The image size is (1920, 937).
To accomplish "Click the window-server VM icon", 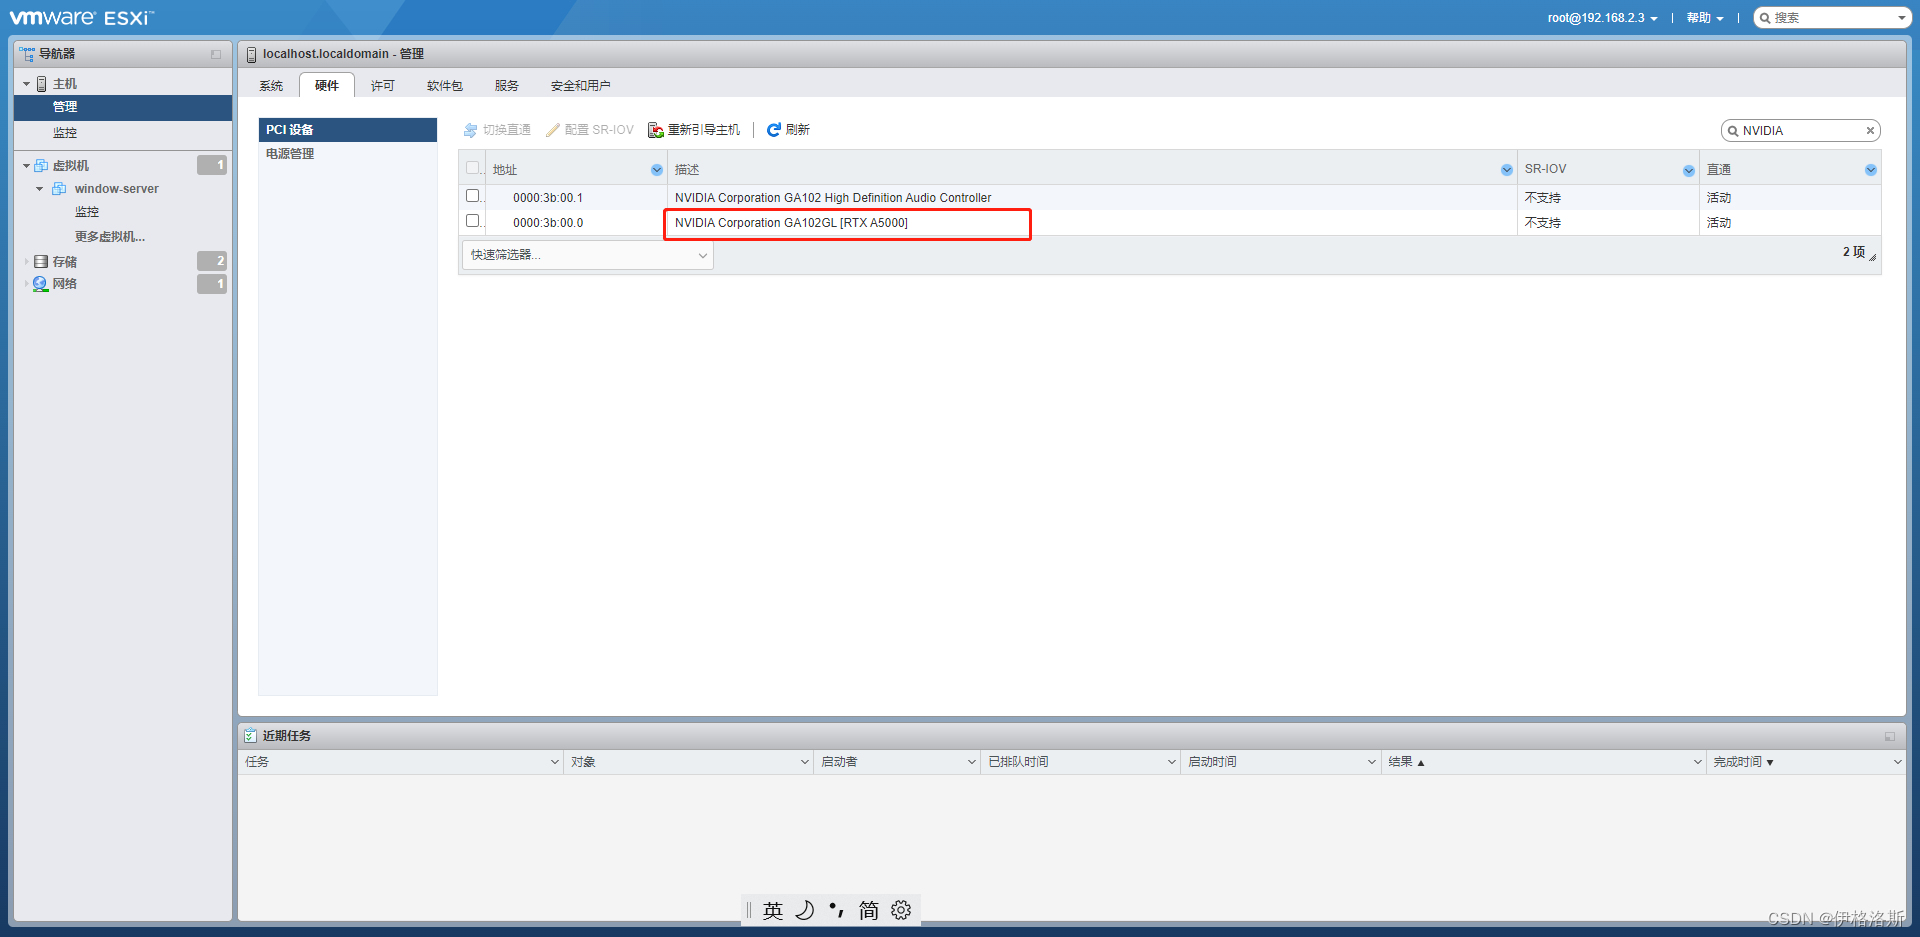I will click(60, 189).
